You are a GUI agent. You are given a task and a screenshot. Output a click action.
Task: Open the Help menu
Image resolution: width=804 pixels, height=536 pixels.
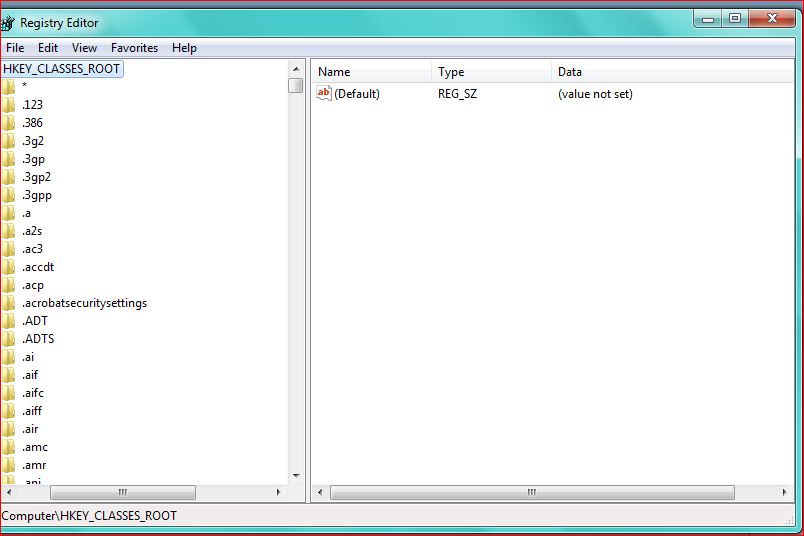coord(184,48)
